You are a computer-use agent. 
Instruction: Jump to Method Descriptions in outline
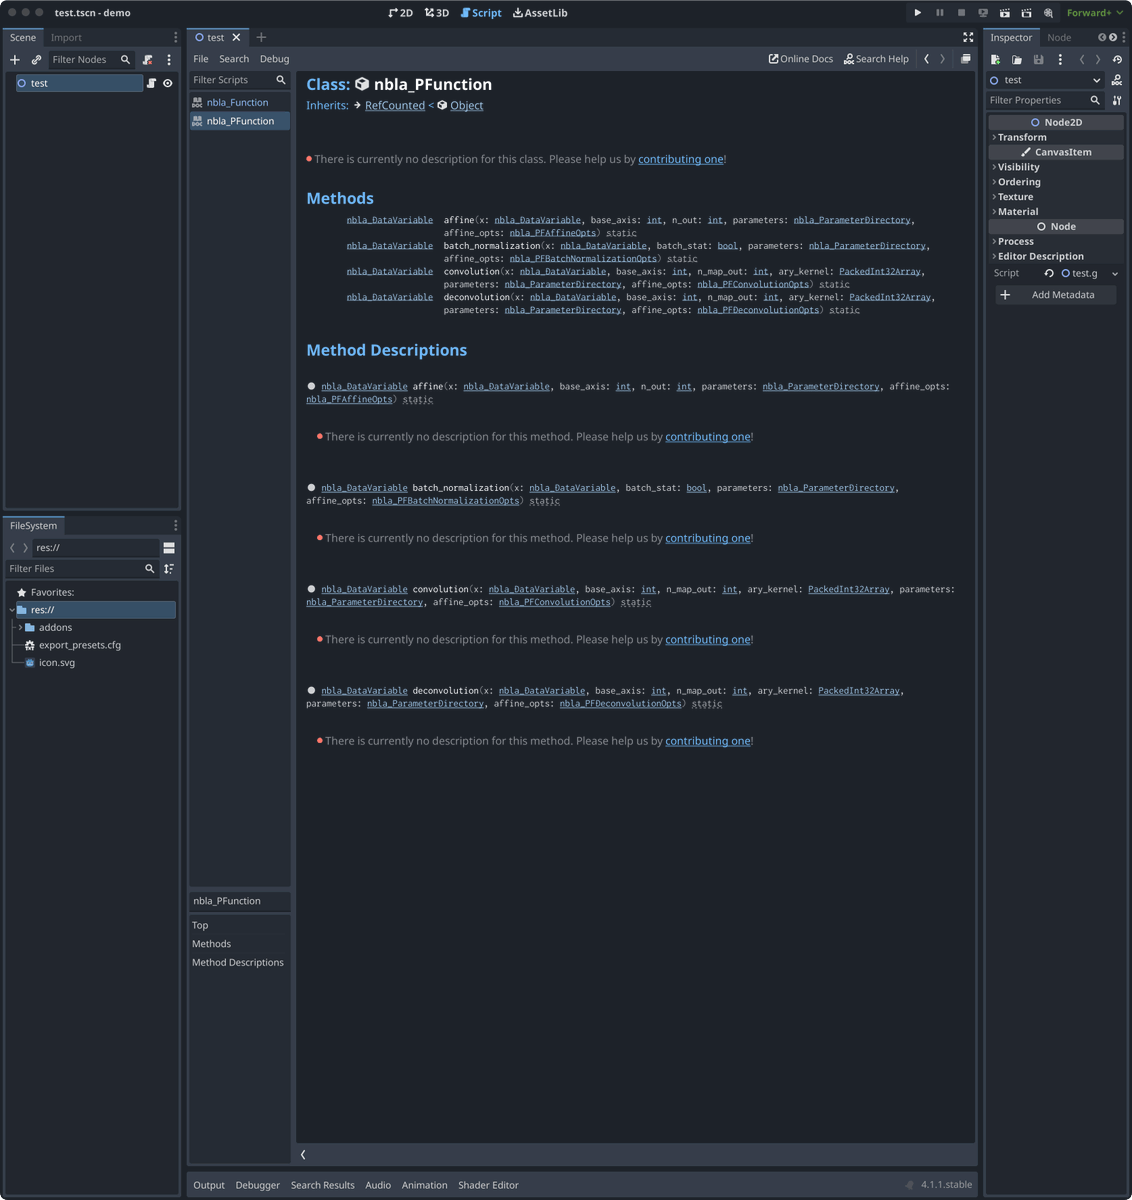point(238,962)
